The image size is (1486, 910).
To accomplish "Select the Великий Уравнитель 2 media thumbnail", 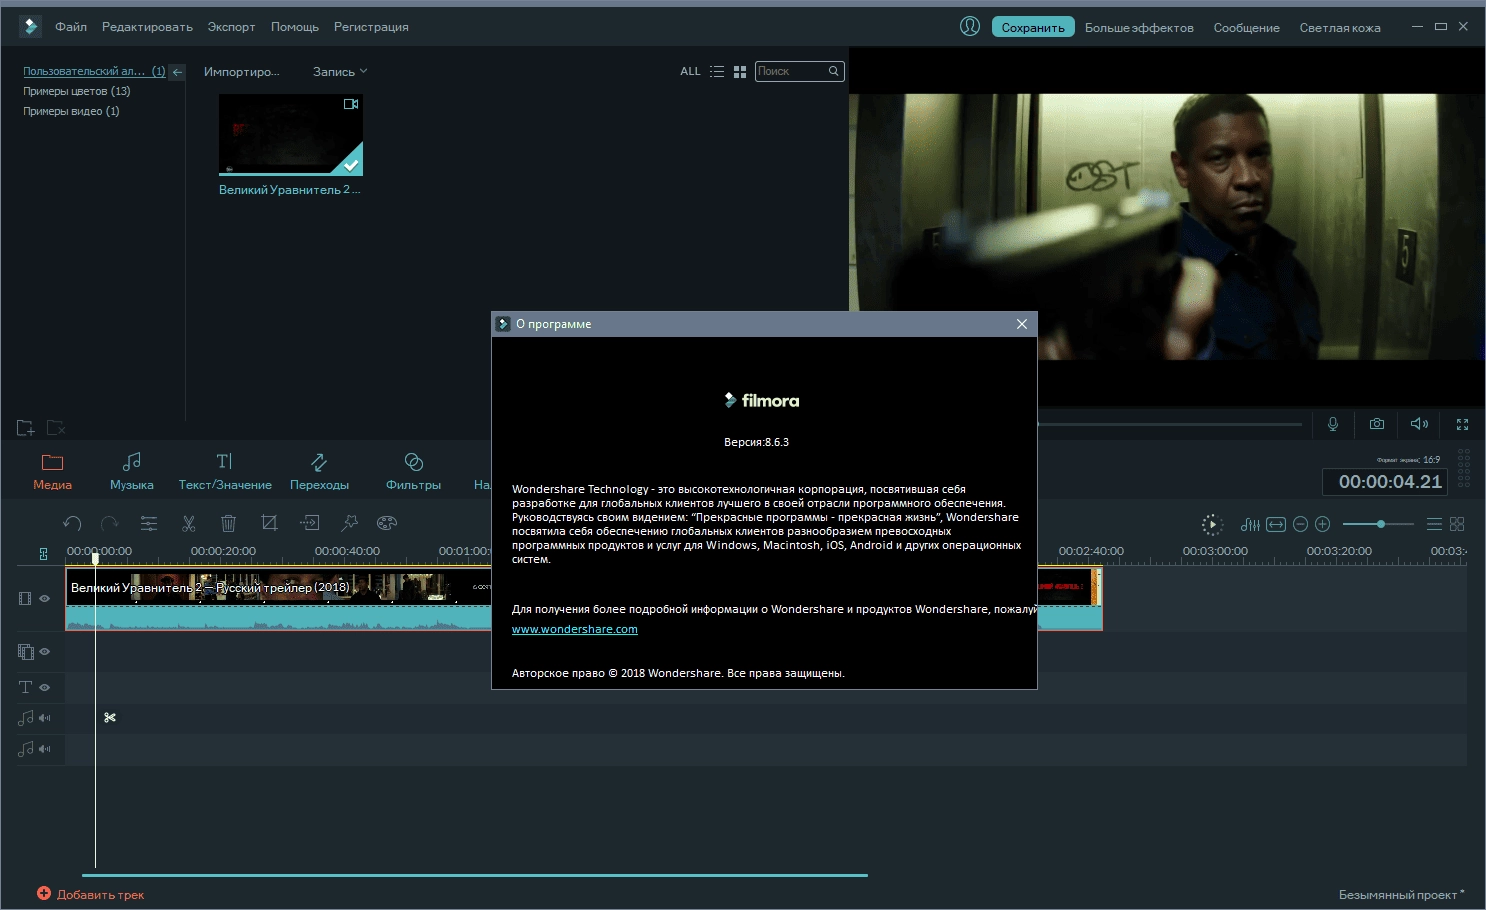I will (291, 135).
